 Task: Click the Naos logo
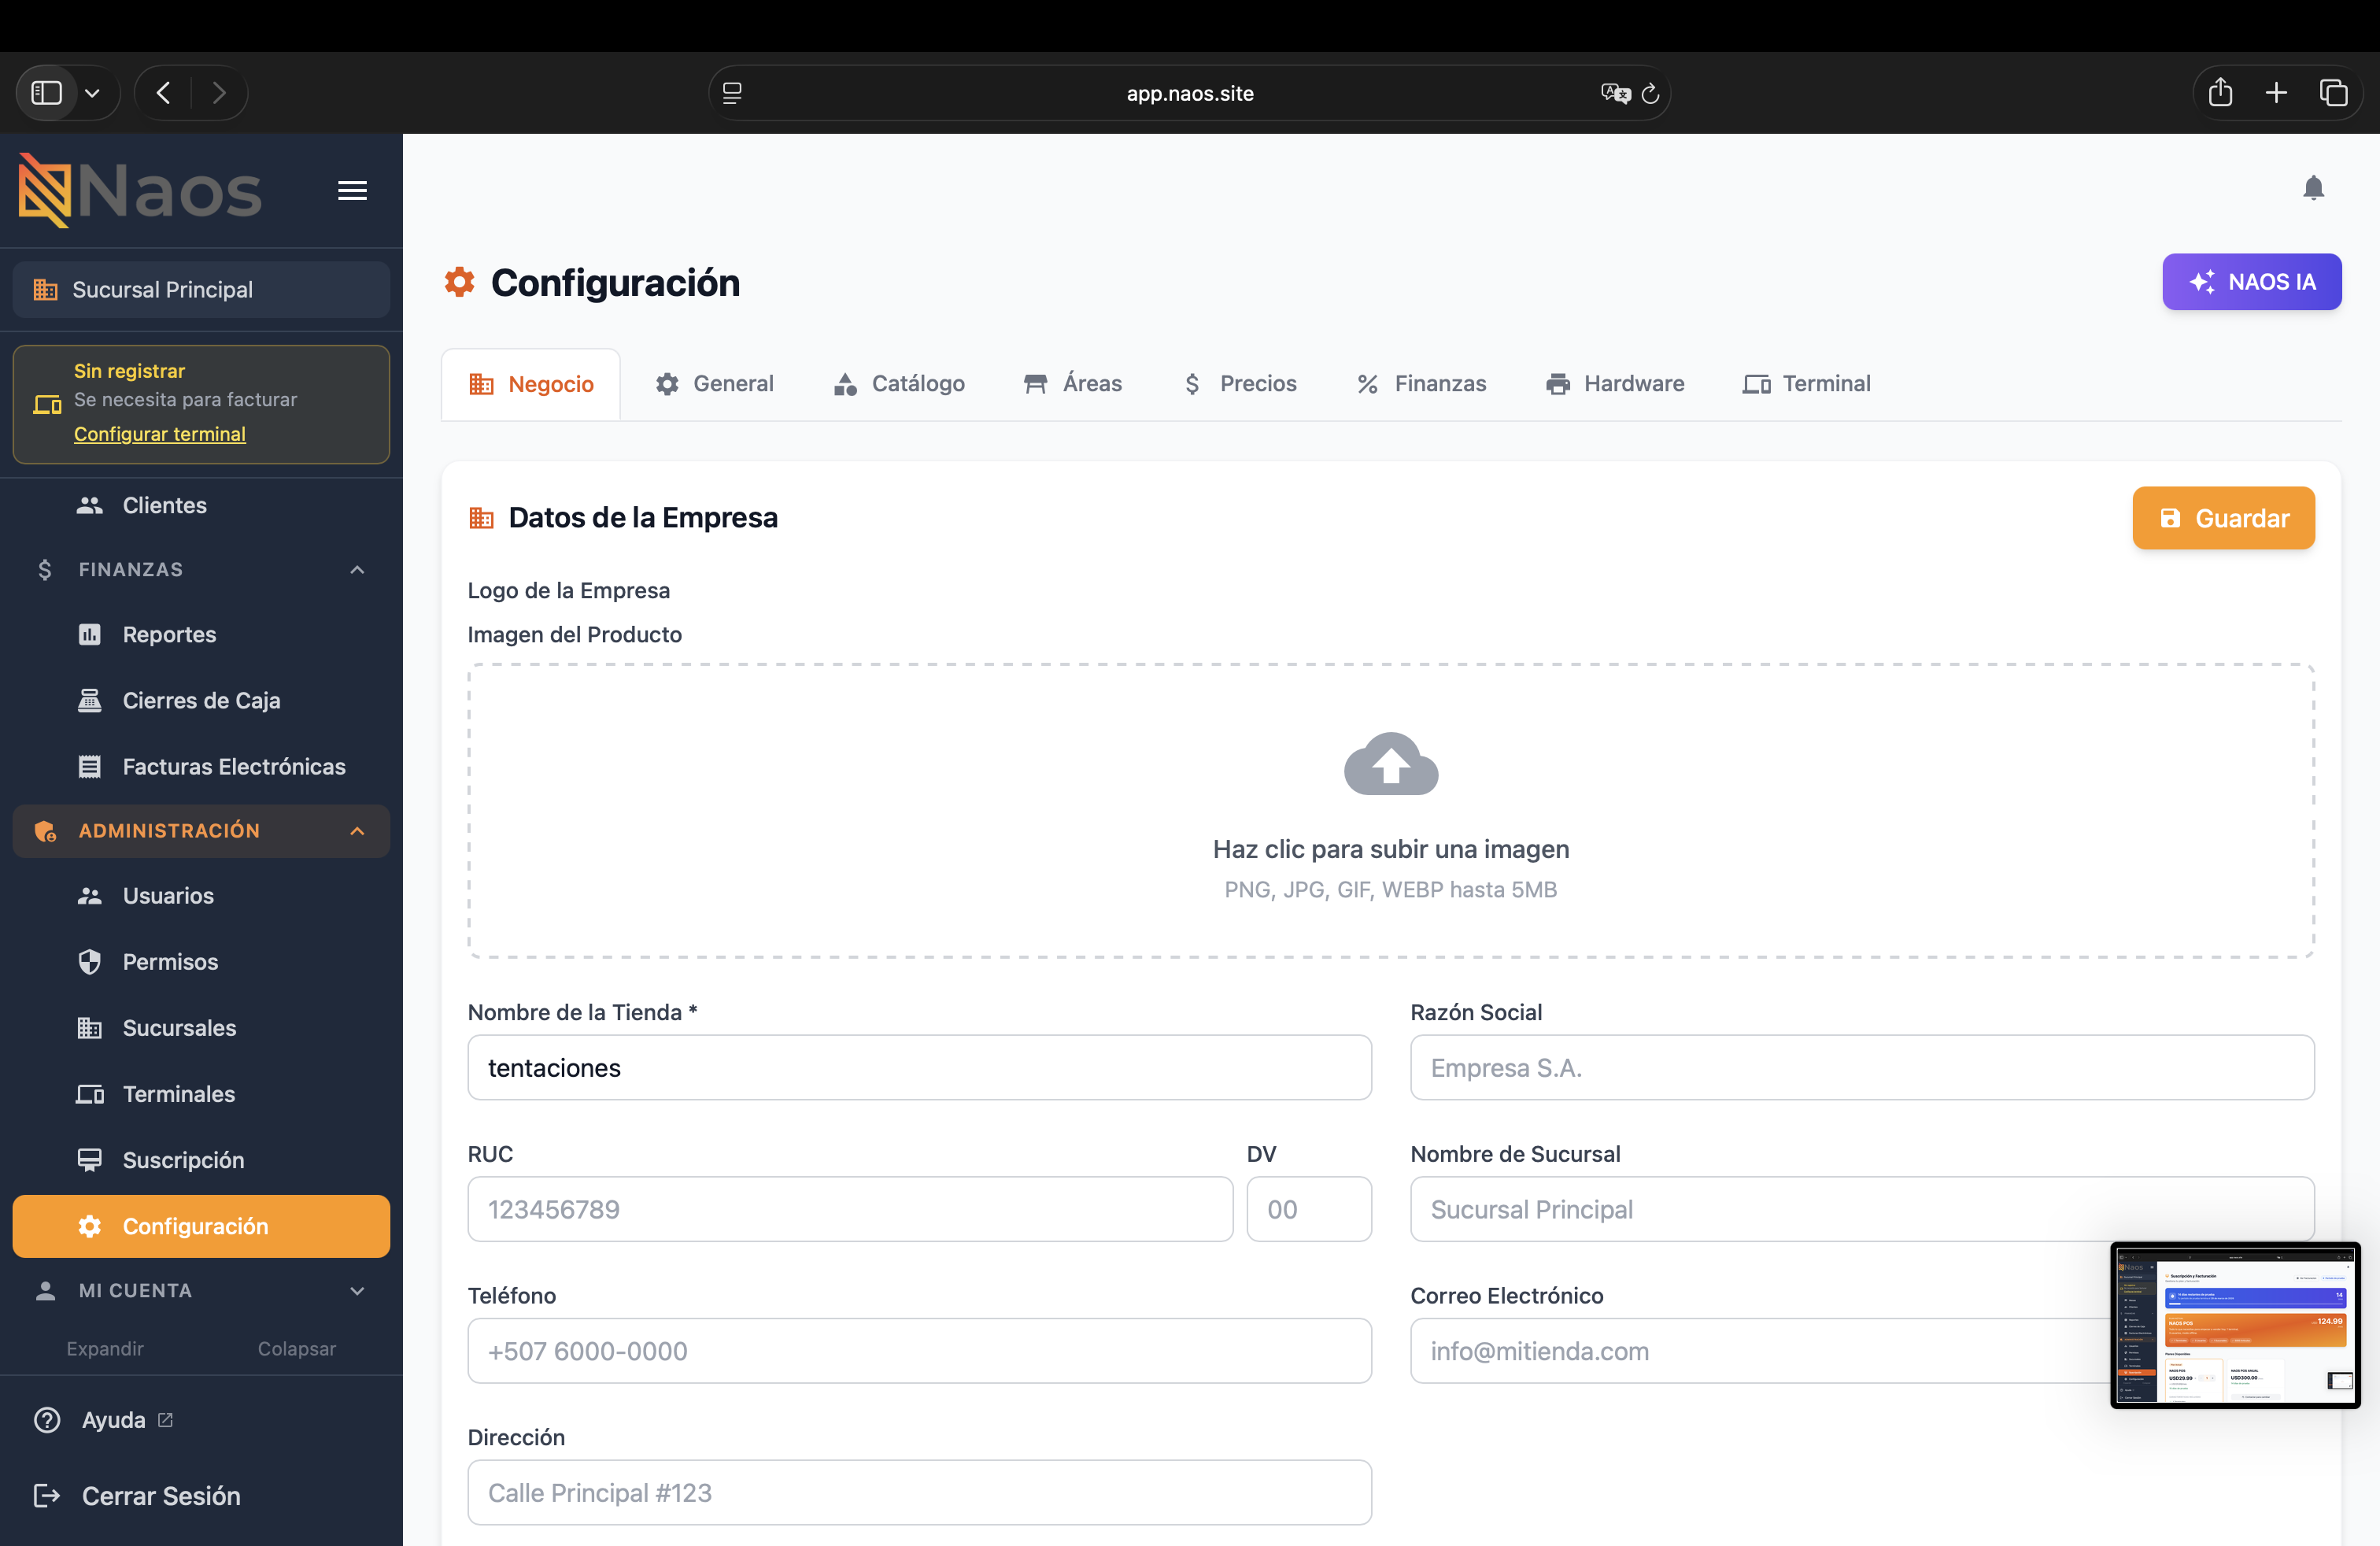pos(140,190)
